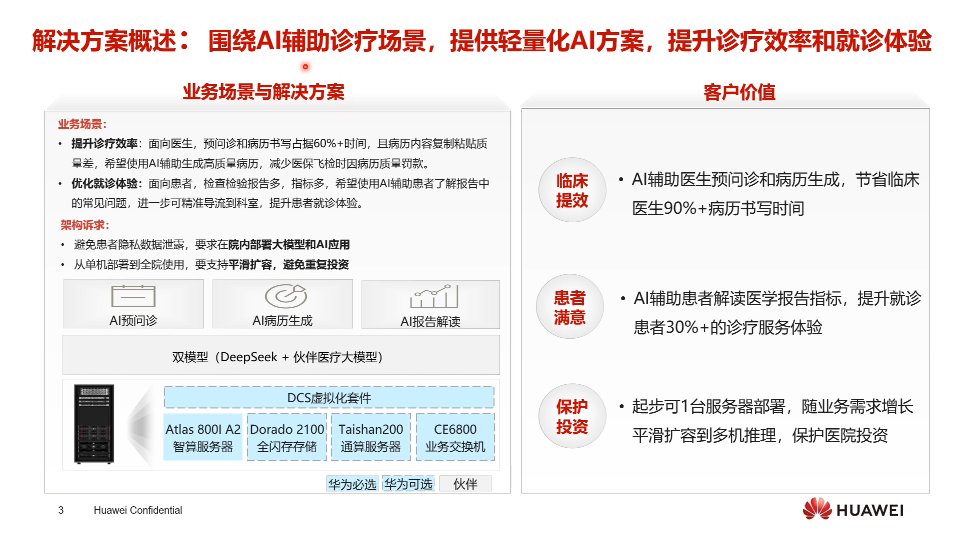Click the 客户价值 section heading

(x=739, y=92)
